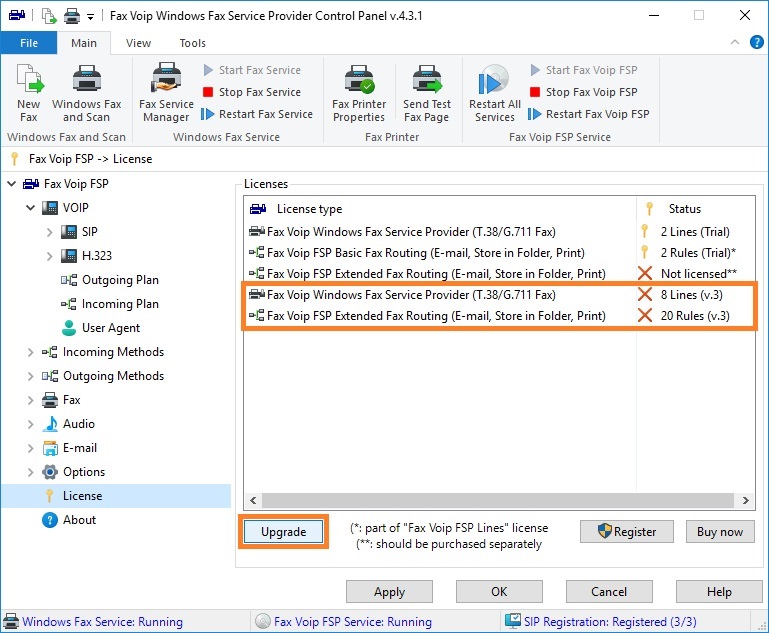Switch to the Main ribbon tab

click(84, 43)
